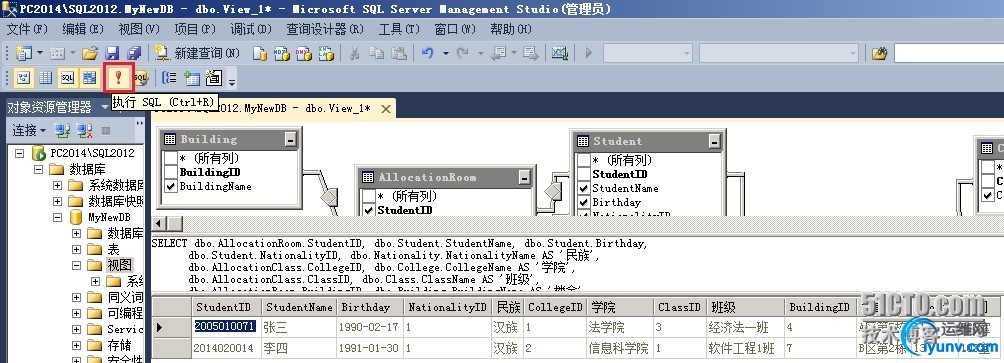Open the 文件(F) menu
1004x363 pixels.
pyautogui.click(x=27, y=29)
